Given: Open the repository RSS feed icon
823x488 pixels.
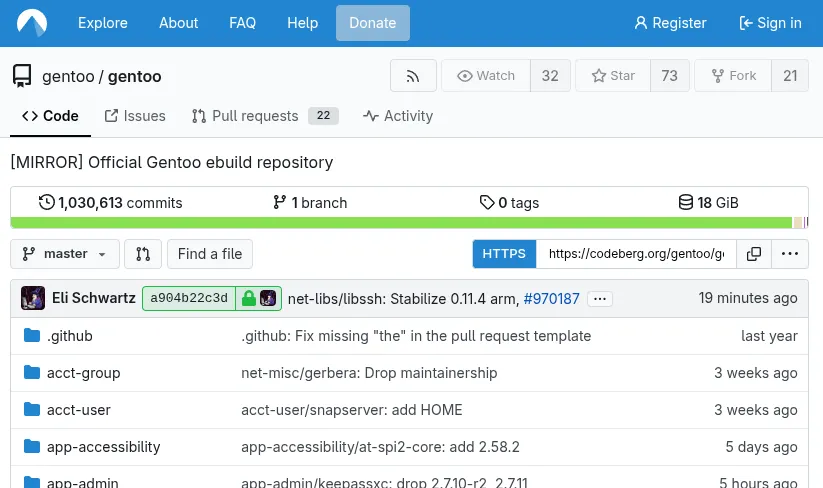Looking at the screenshot, I should [413, 76].
